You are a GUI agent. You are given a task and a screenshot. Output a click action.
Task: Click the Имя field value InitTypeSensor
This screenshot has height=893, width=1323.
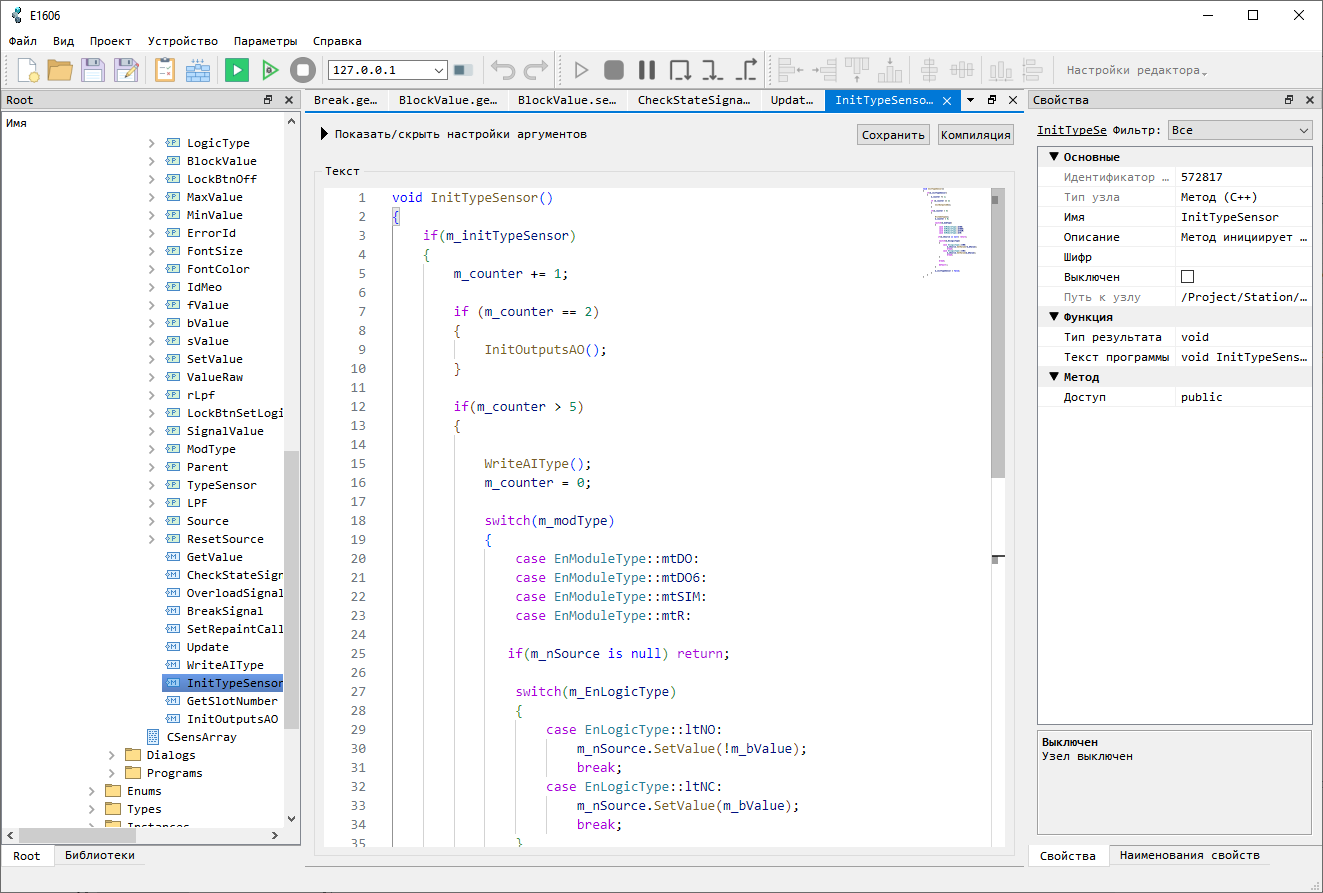(1243, 217)
